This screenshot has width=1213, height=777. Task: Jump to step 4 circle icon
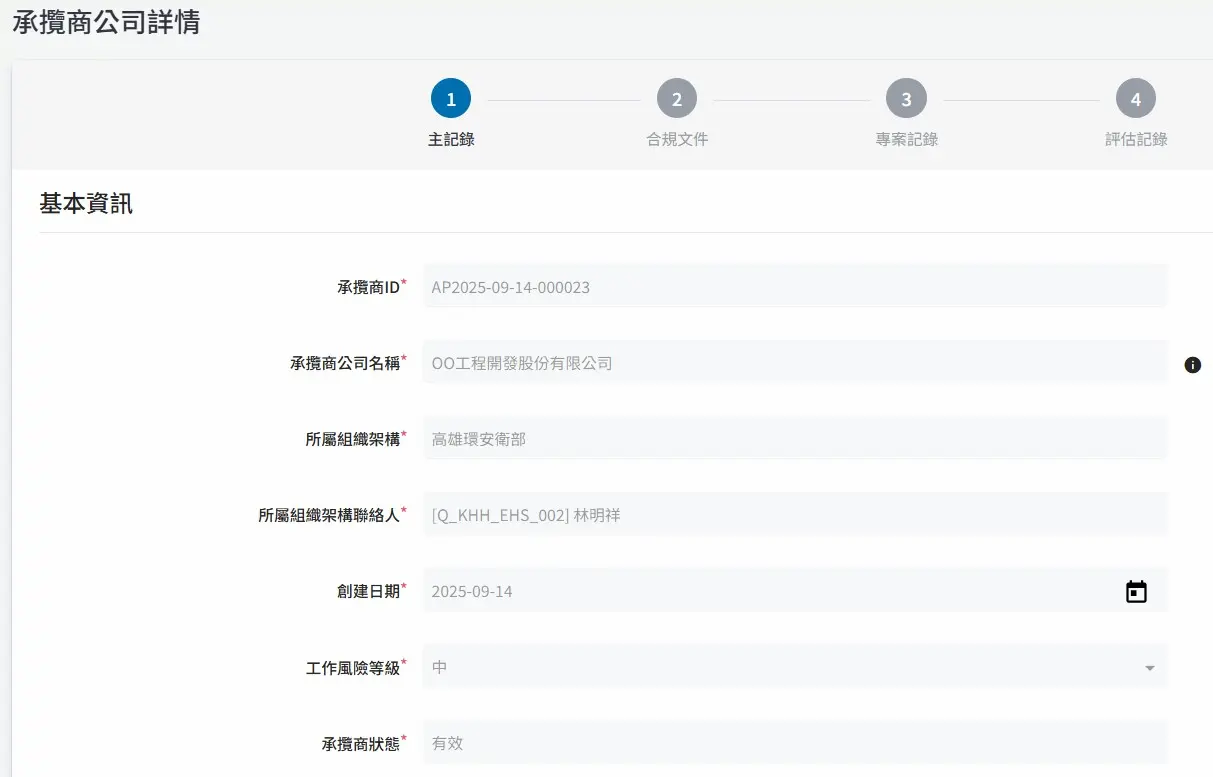click(x=1135, y=99)
